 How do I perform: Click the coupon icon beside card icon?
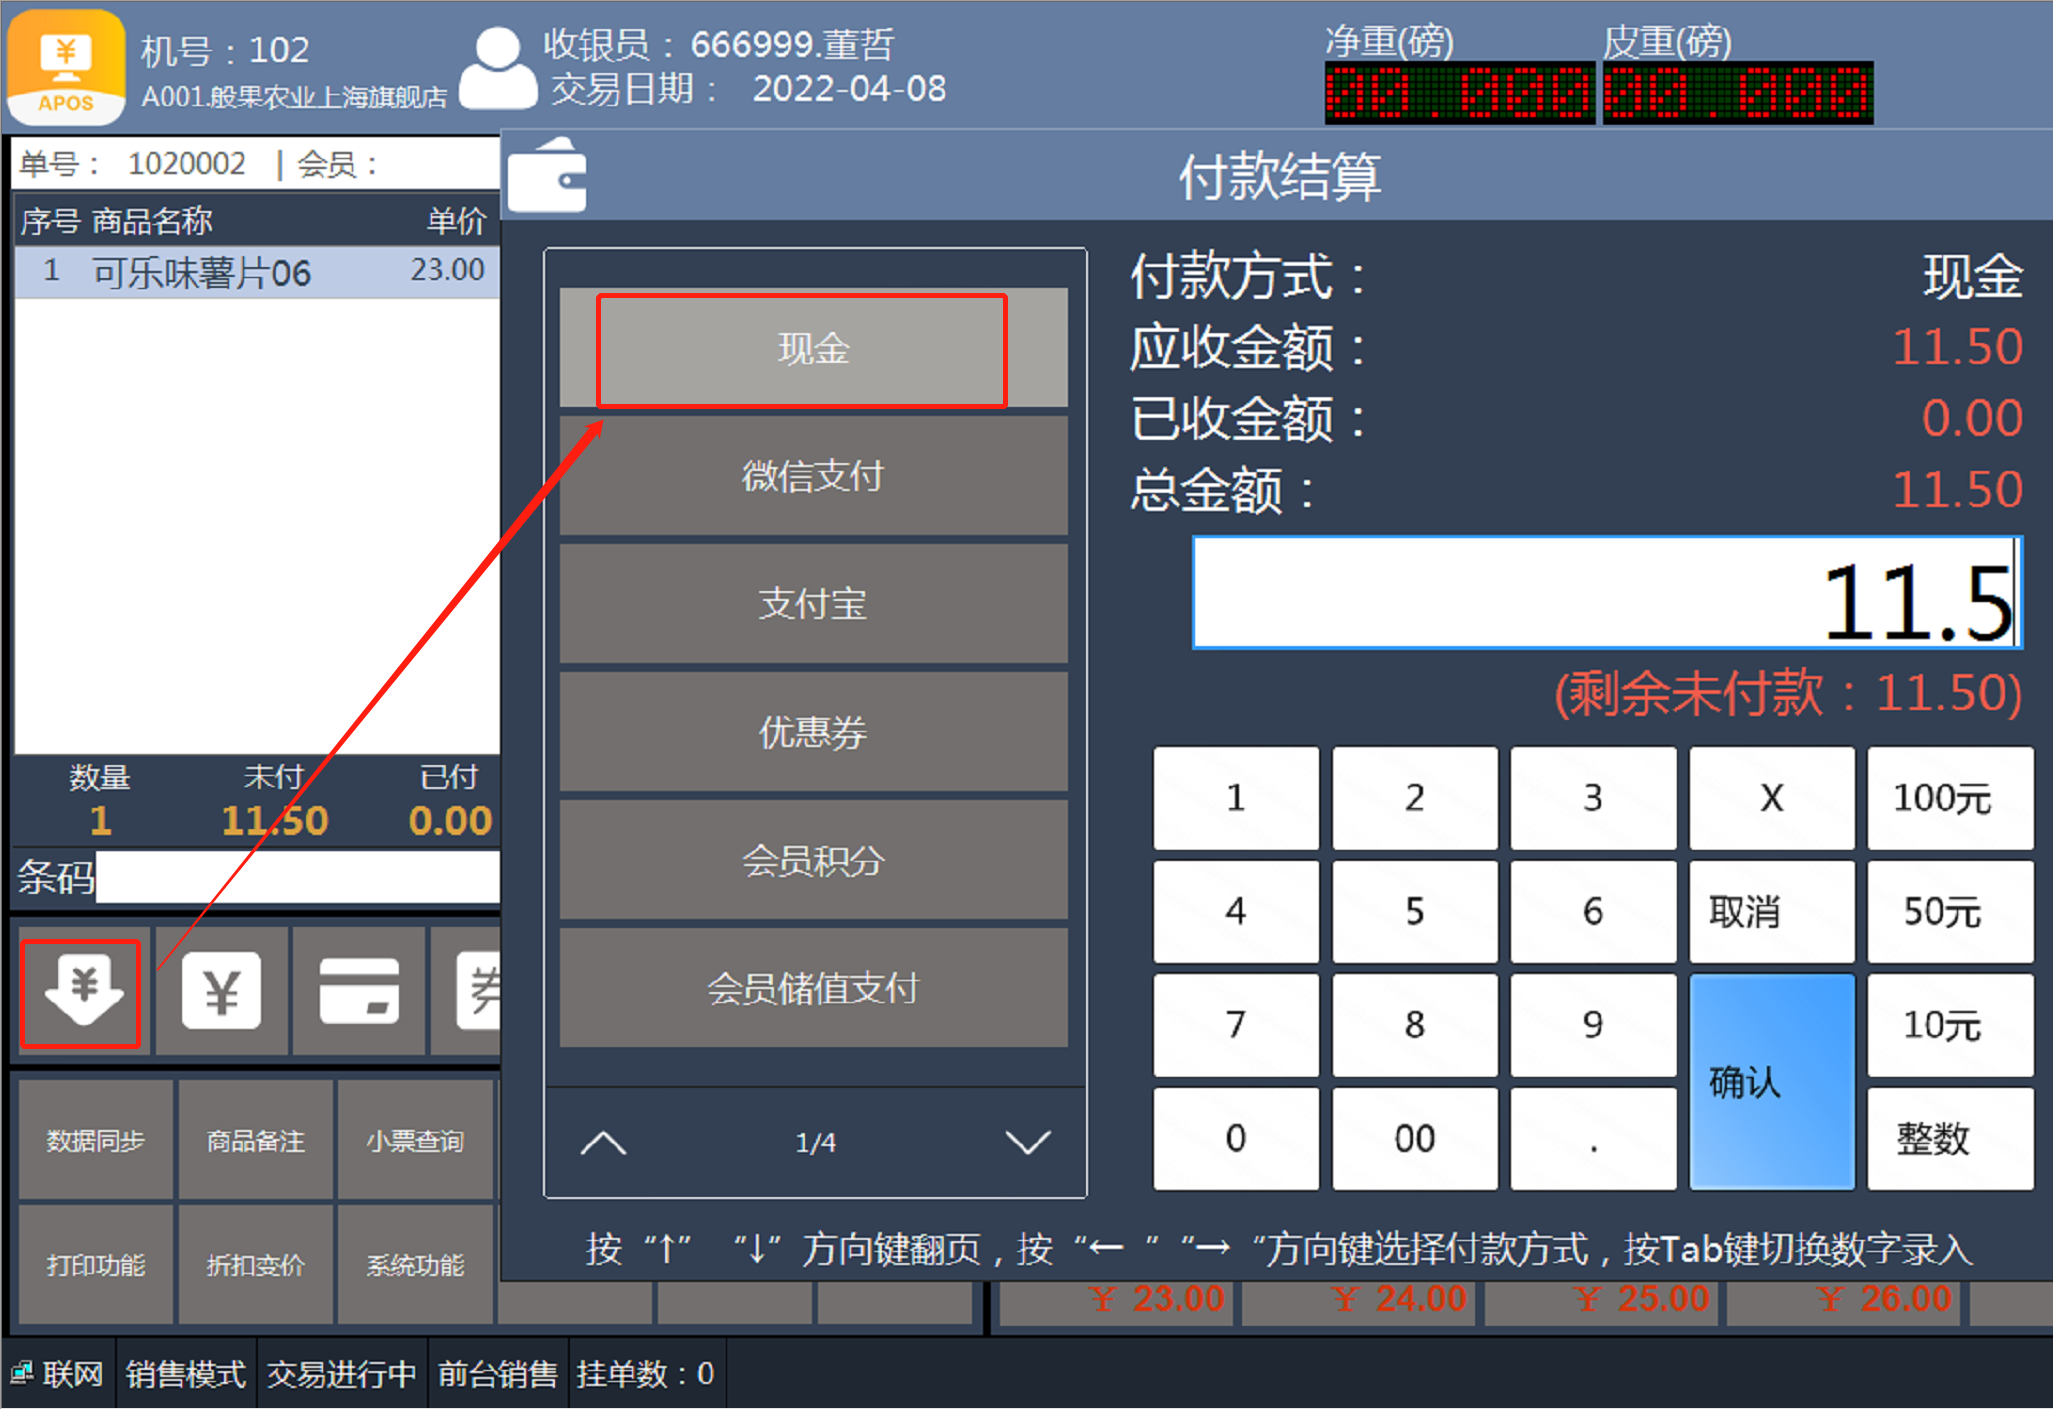click(x=478, y=990)
